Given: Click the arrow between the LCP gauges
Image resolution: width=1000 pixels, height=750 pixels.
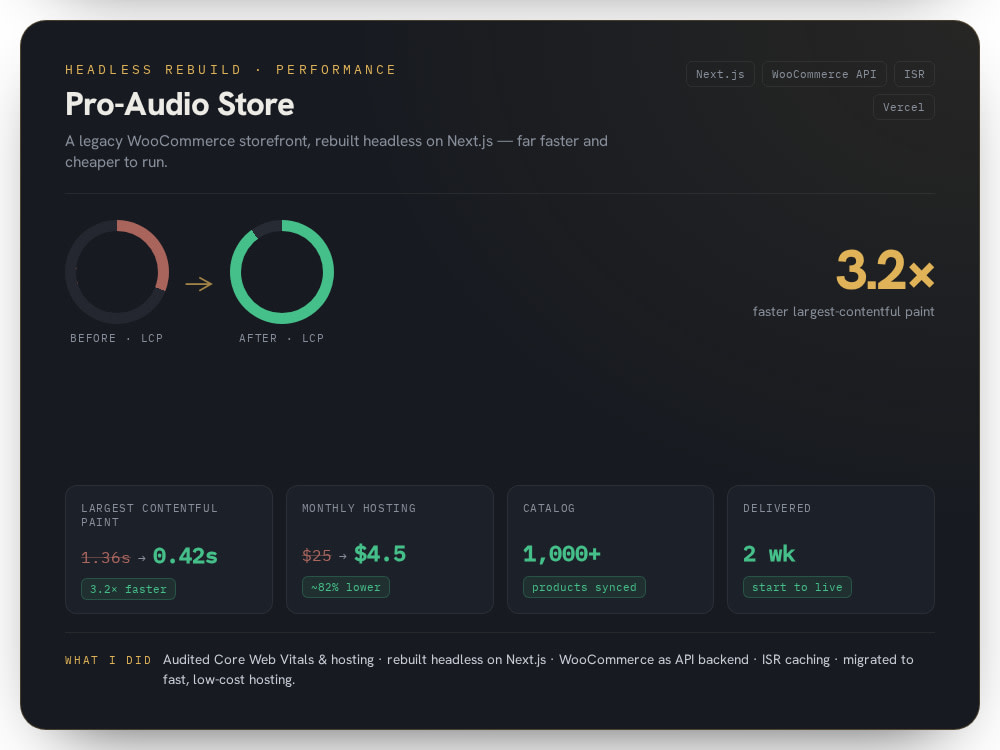Looking at the screenshot, I should point(199,283).
